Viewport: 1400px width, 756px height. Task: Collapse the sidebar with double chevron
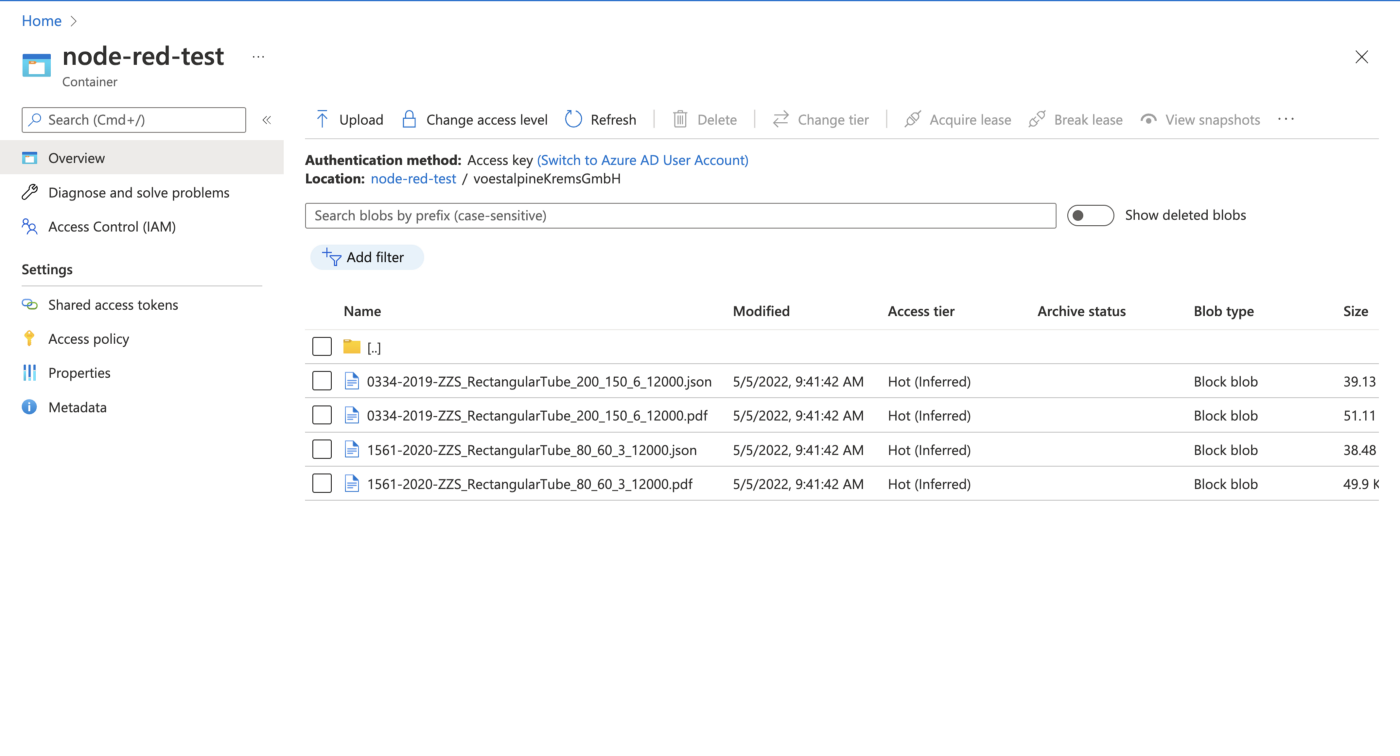click(x=267, y=120)
